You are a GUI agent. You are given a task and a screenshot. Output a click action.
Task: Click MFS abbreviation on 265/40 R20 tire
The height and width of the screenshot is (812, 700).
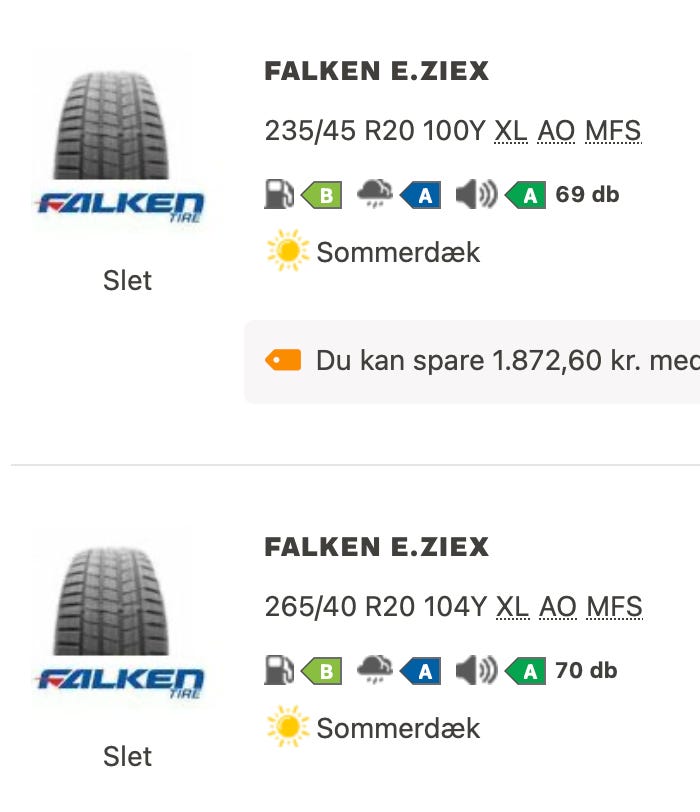tap(614, 607)
